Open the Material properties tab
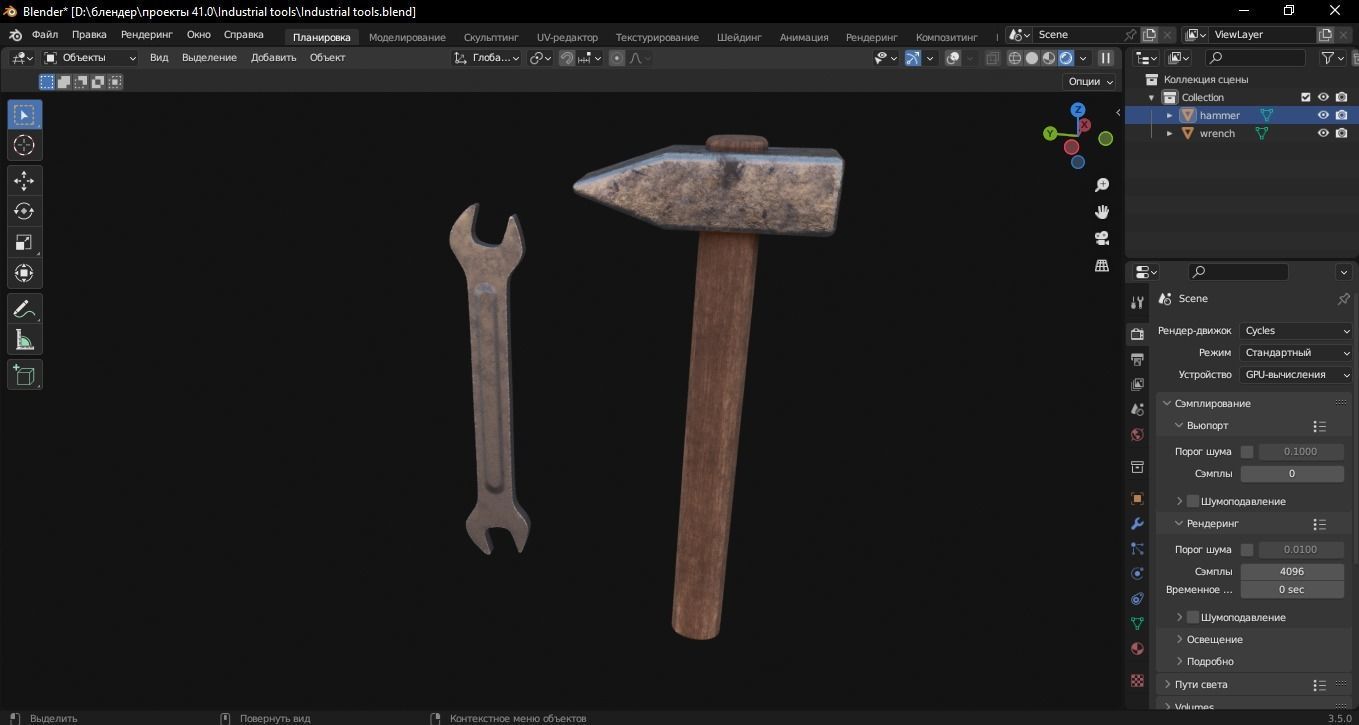 (1137, 648)
